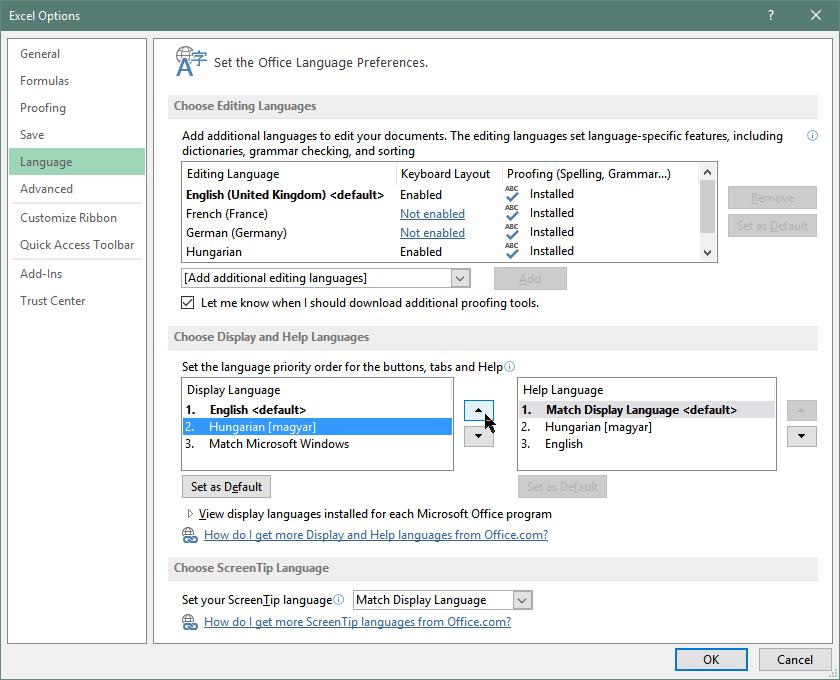This screenshot has width=840, height=680.
Task: Close the Excel Options dialog
Action: (x=816, y=15)
